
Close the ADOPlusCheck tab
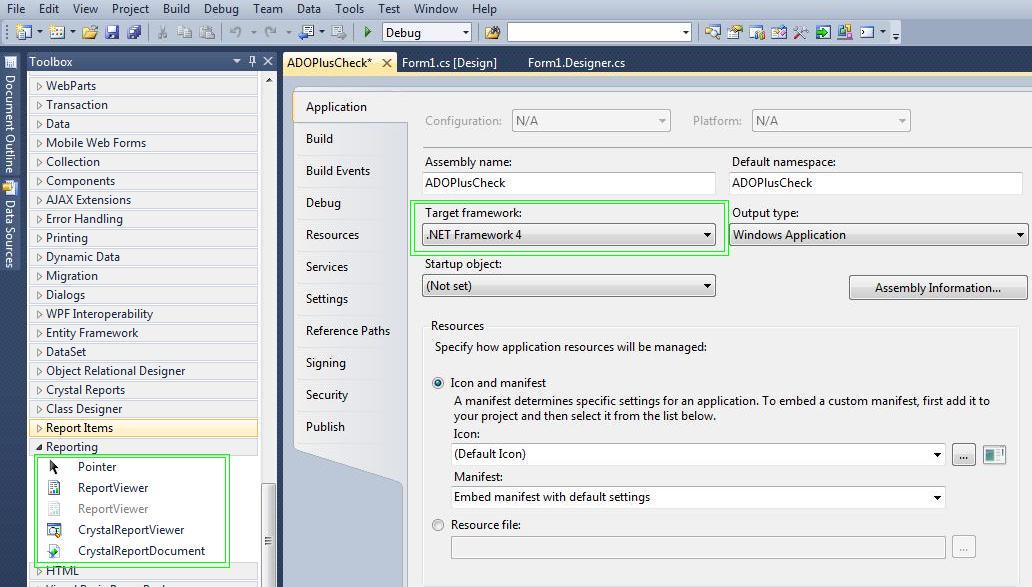pyautogui.click(x=387, y=63)
